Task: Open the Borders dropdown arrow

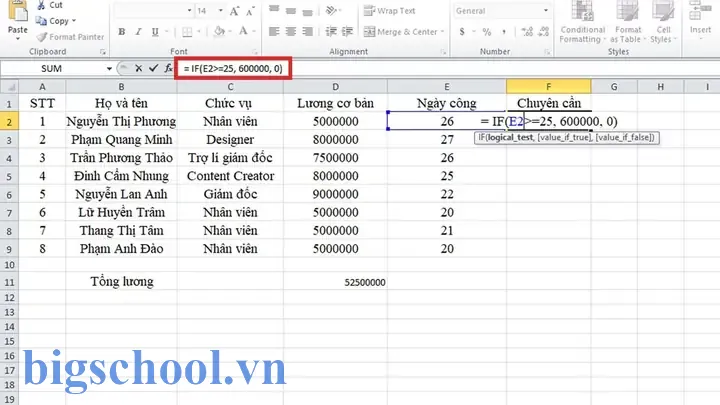Action: point(199,32)
